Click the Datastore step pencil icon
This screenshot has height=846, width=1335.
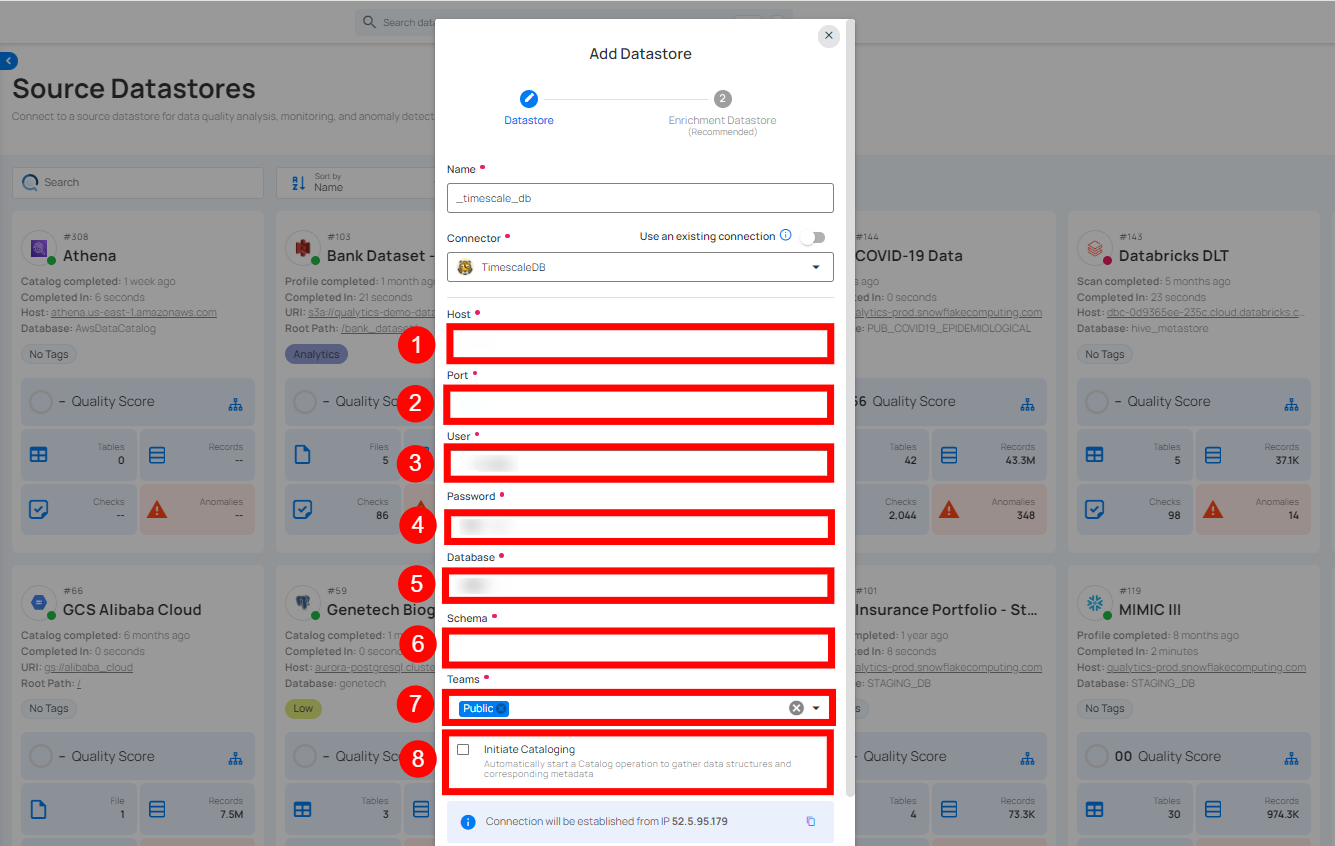[529, 99]
